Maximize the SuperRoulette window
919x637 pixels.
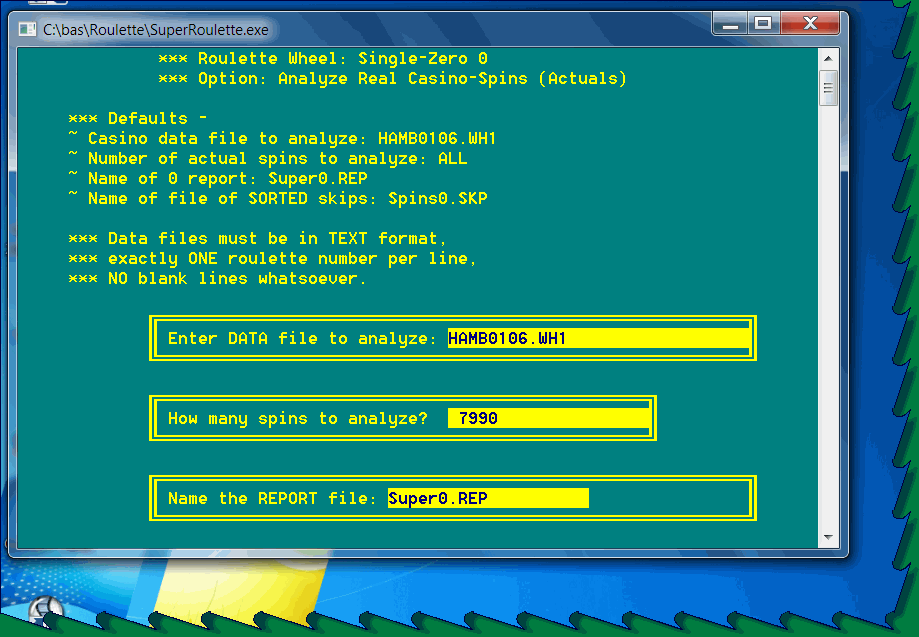click(763, 23)
